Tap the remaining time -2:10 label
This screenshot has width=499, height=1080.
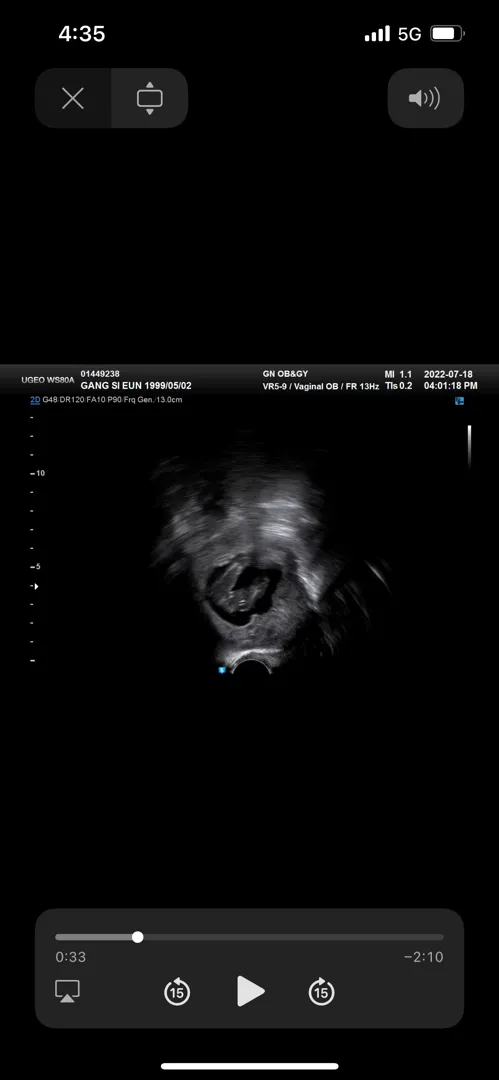423,957
